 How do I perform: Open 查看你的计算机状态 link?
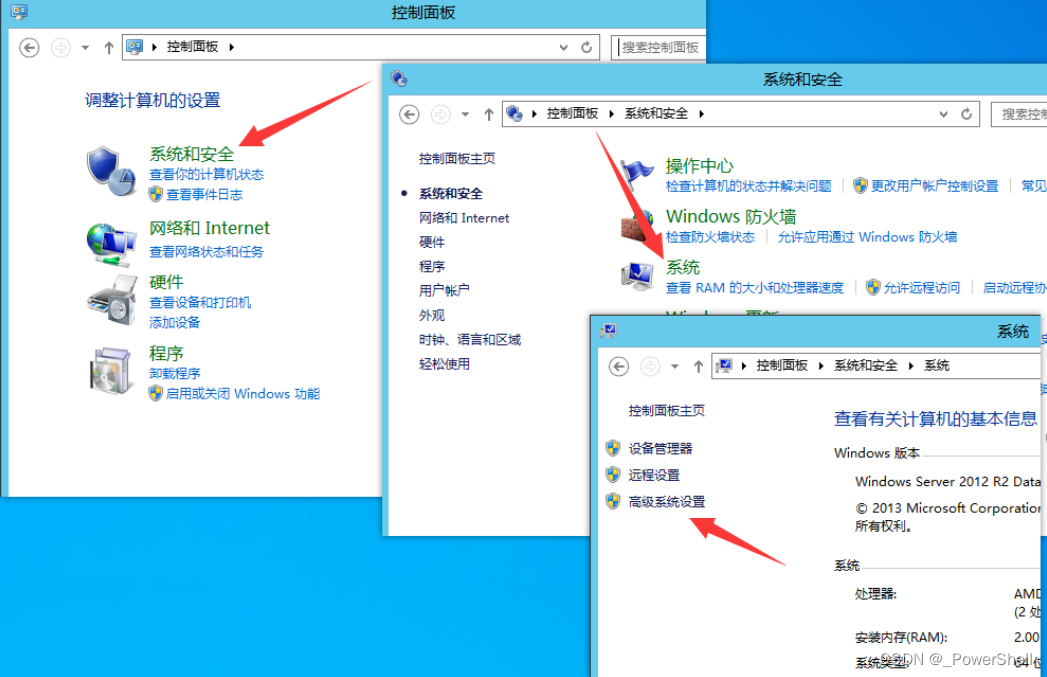click(x=206, y=174)
